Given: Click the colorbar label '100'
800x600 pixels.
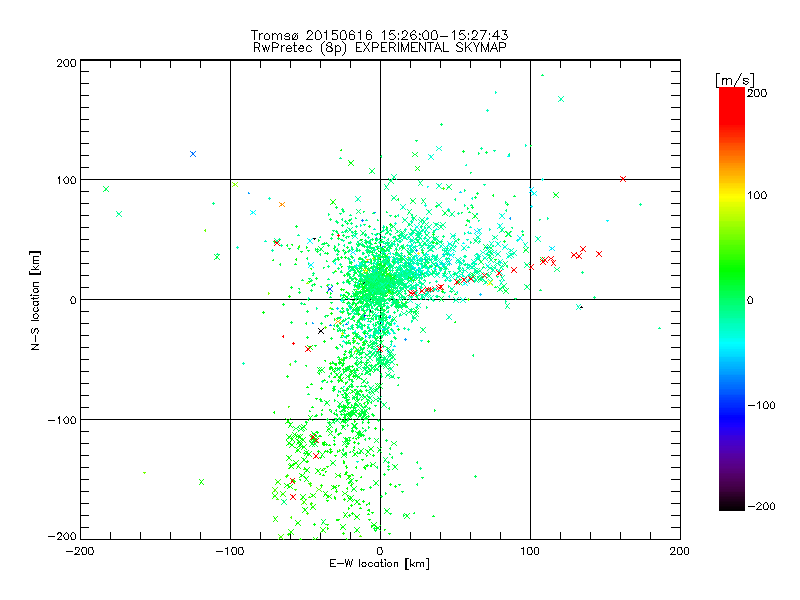Looking at the screenshot, I should 757,195.
